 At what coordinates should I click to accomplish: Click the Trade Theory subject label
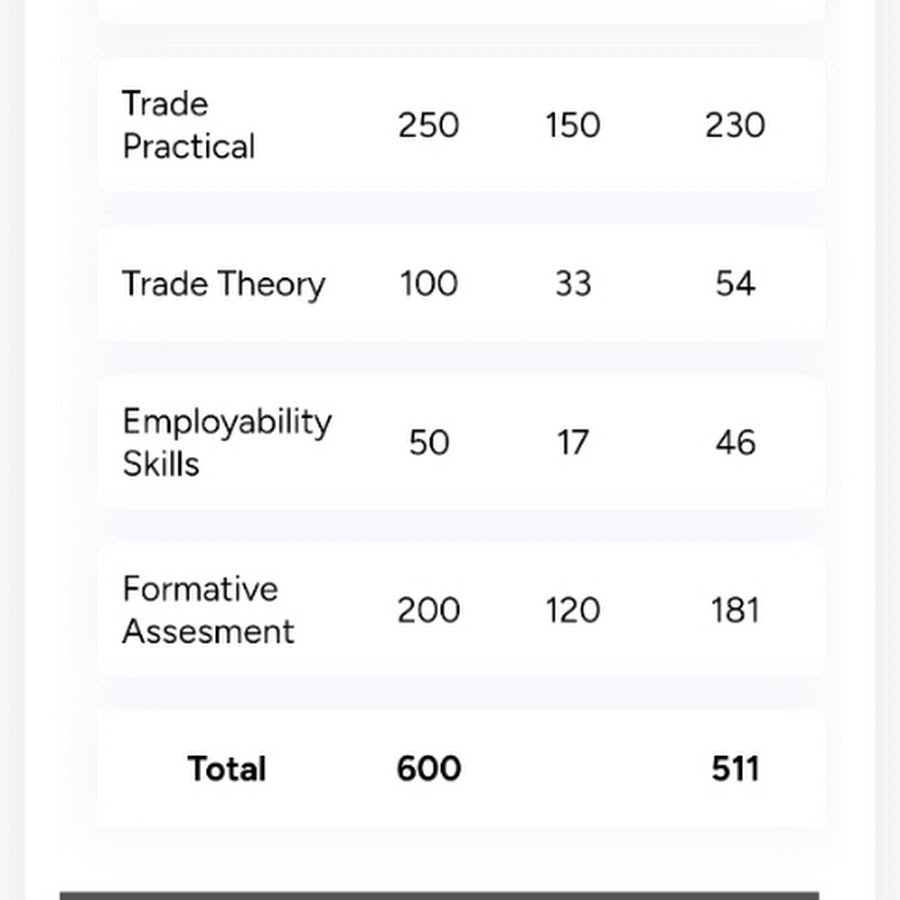click(223, 284)
